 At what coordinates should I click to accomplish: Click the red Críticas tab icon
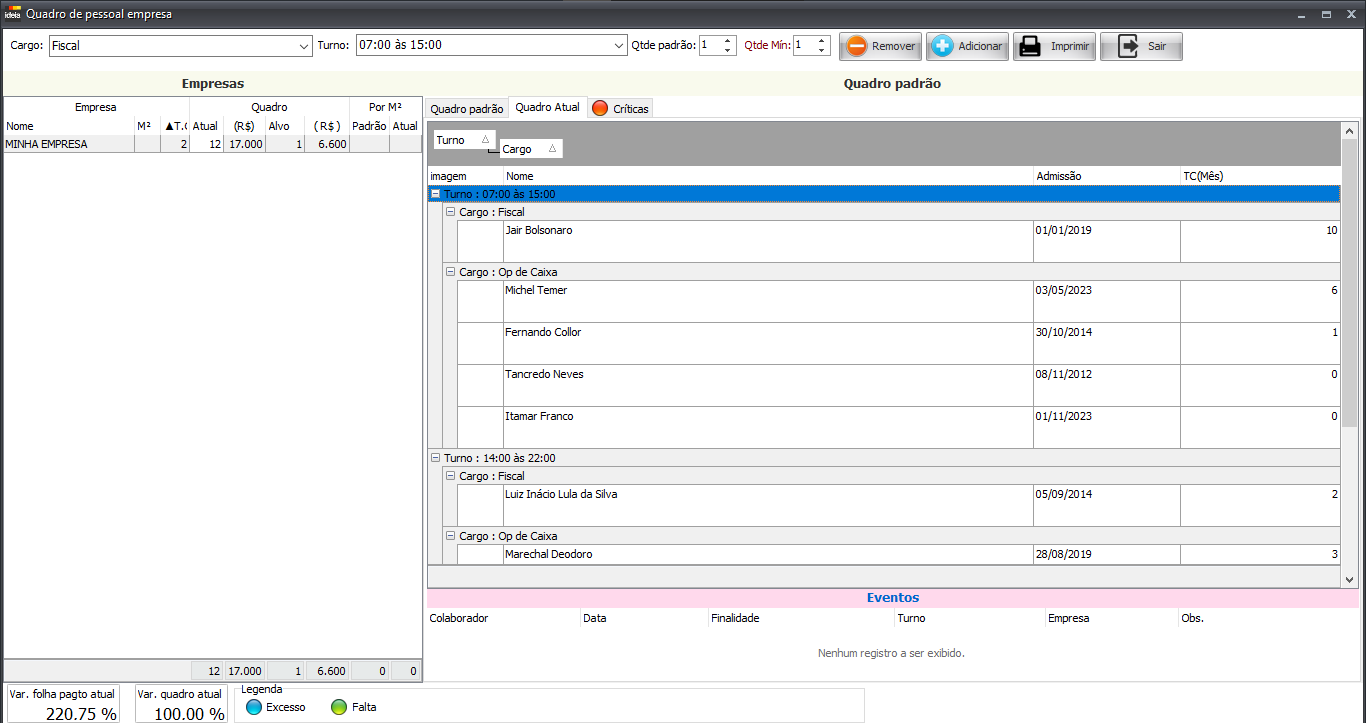(600, 108)
